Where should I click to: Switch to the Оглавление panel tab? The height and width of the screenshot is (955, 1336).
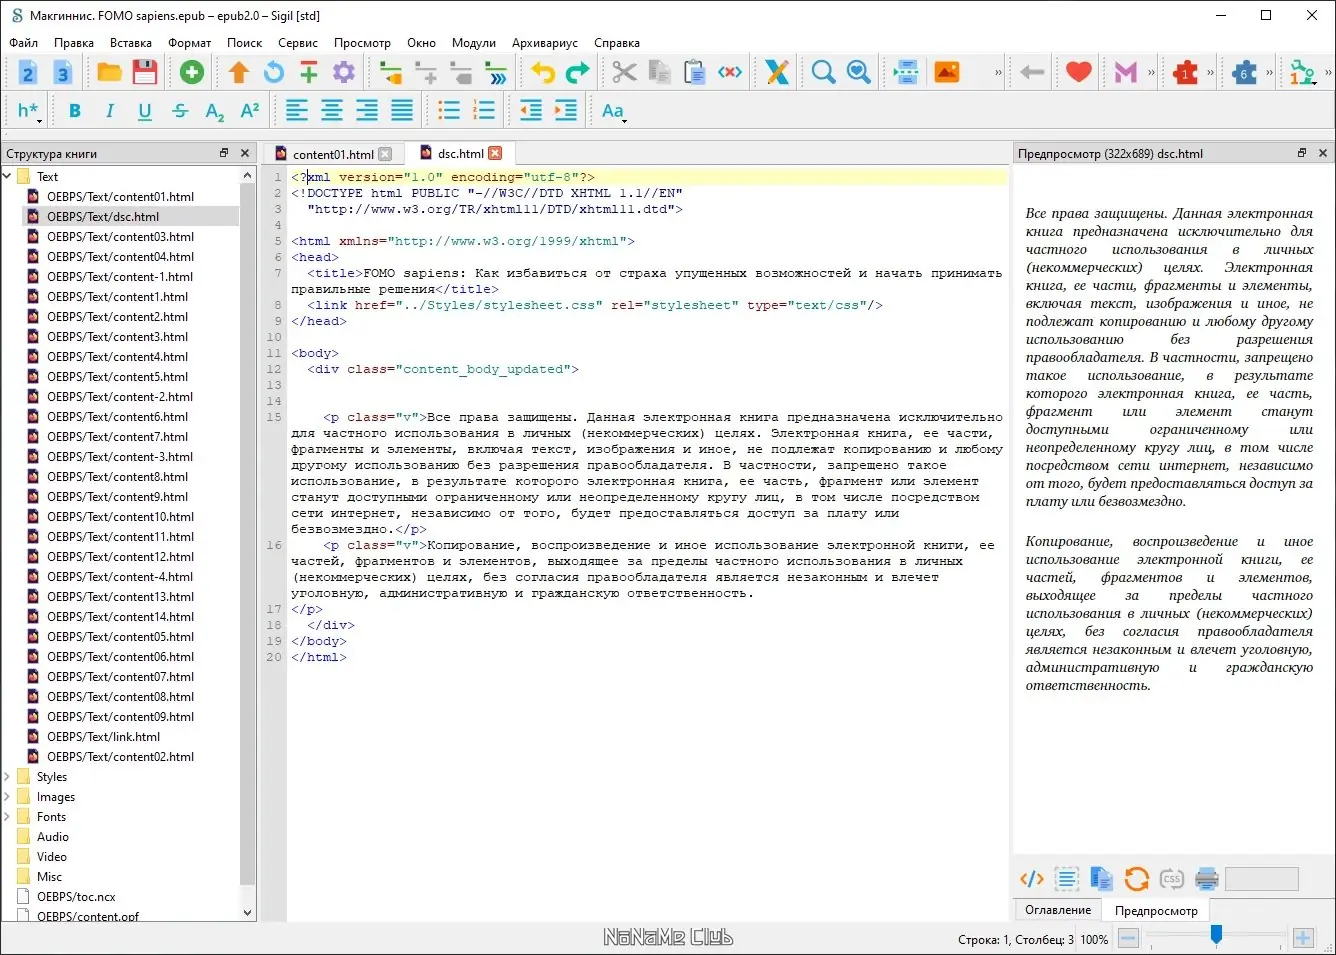pyautogui.click(x=1057, y=910)
